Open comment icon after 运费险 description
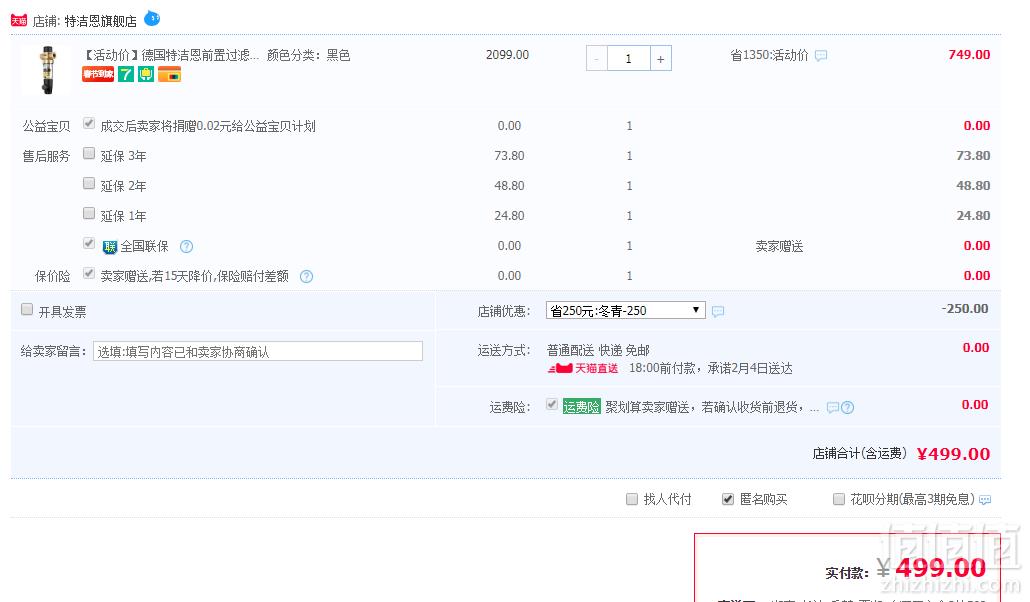1030x602 pixels. [x=832, y=407]
